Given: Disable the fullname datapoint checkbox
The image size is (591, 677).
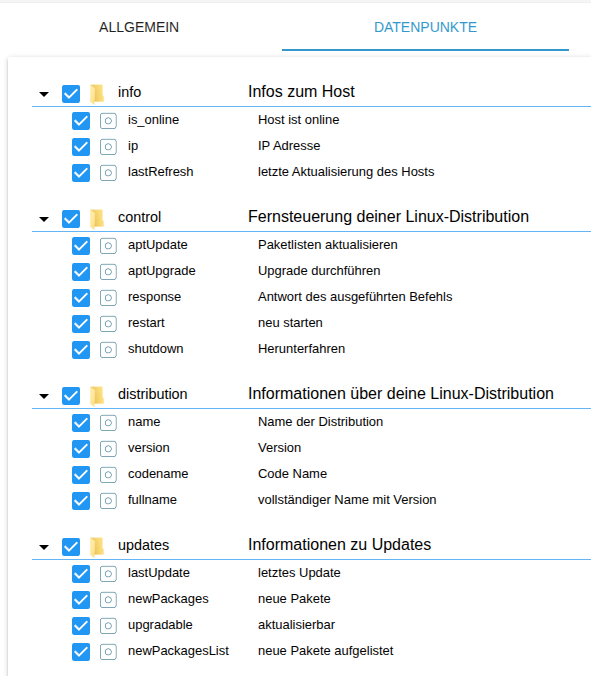Looking at the screenshot, I should (81, 501).
